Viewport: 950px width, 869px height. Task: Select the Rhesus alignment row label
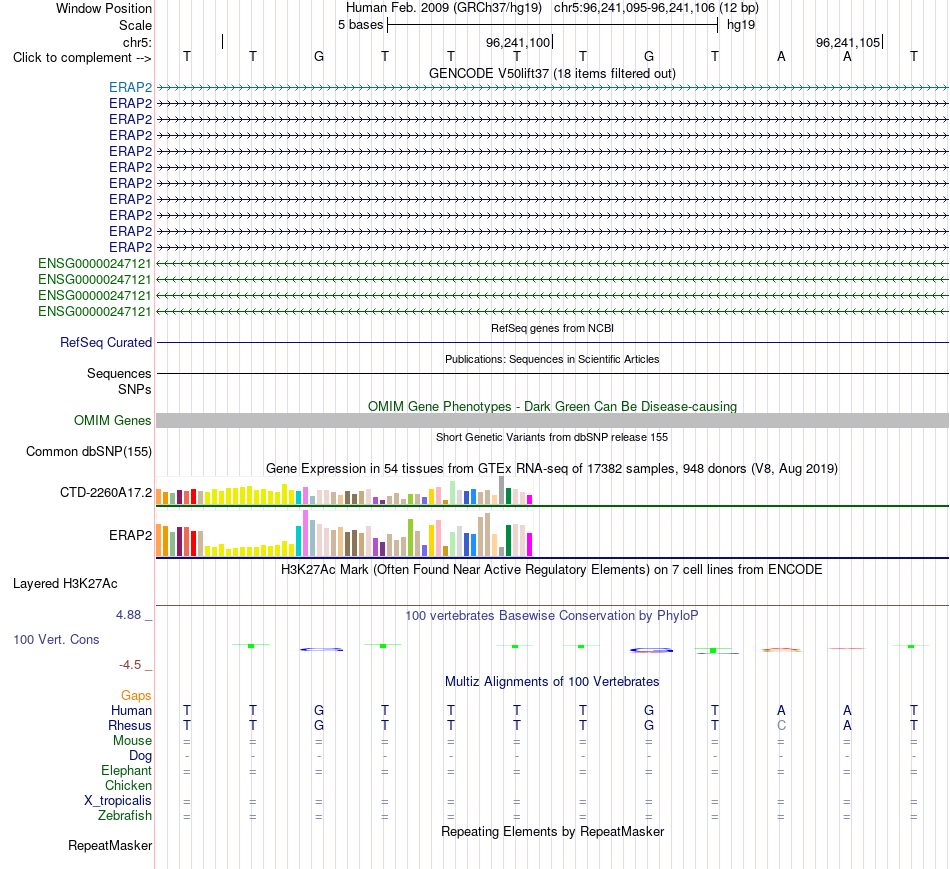tap(130, 725)
